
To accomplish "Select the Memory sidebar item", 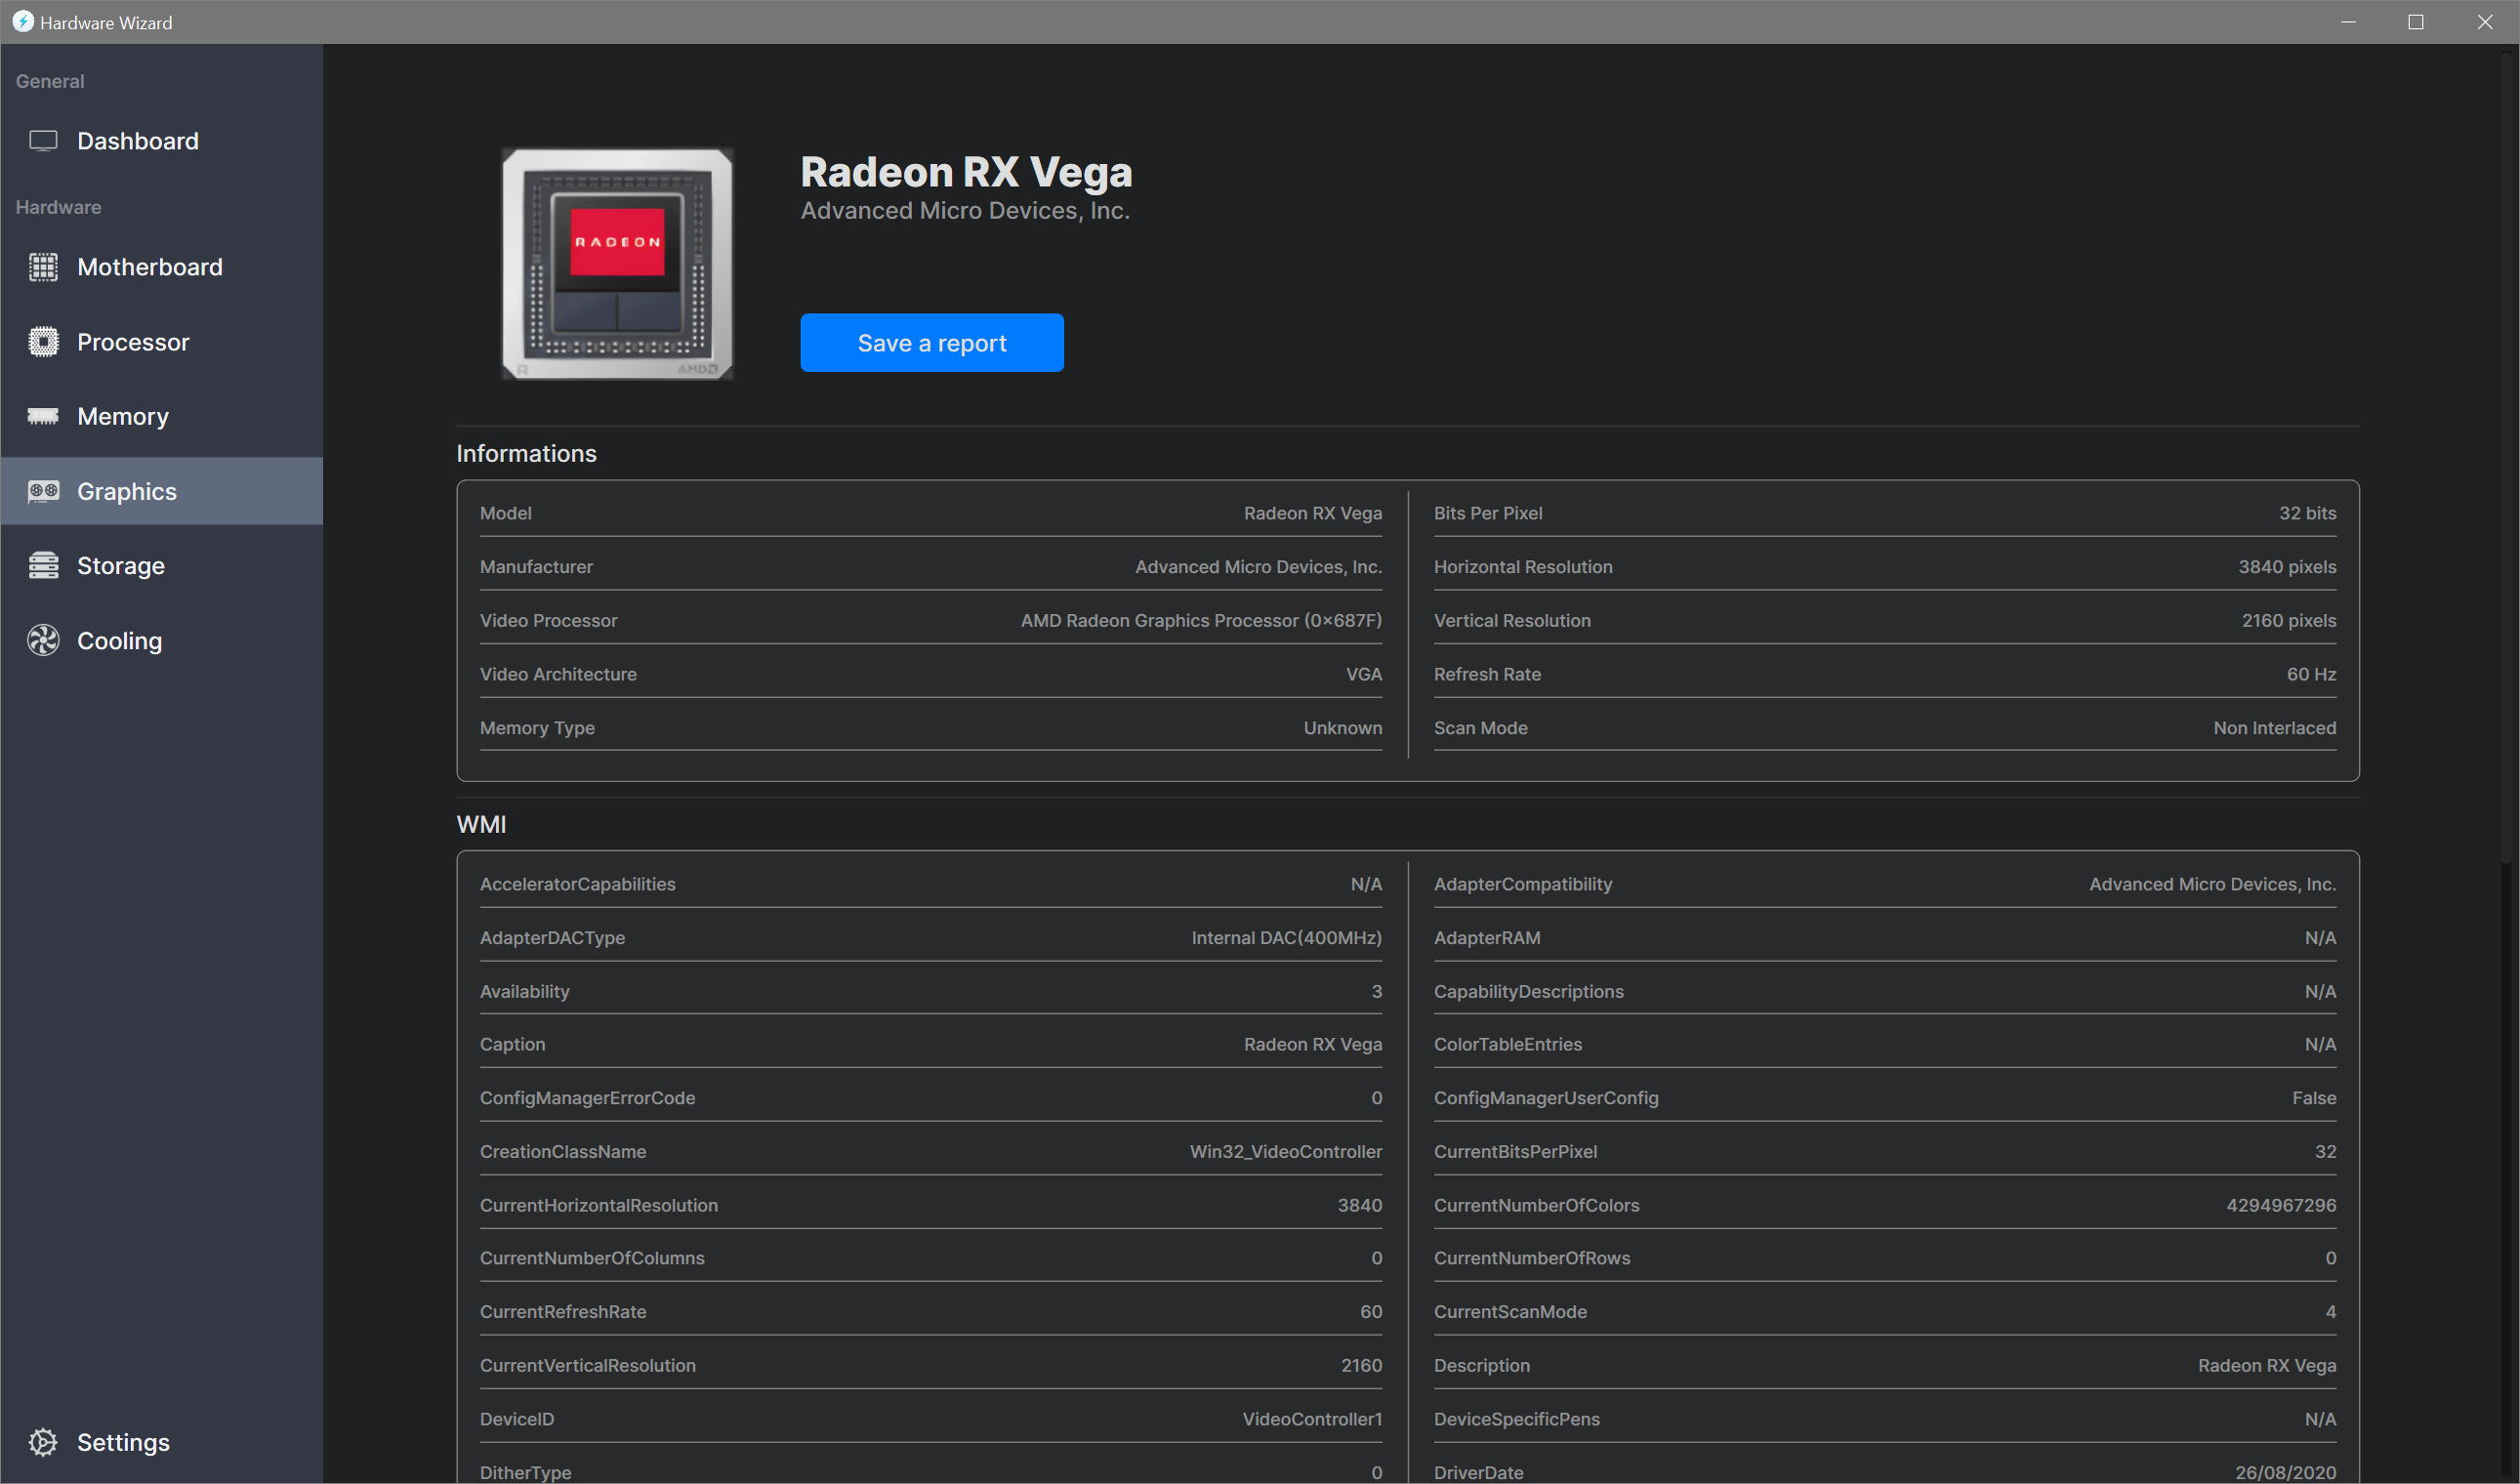I will click(123, 416).
